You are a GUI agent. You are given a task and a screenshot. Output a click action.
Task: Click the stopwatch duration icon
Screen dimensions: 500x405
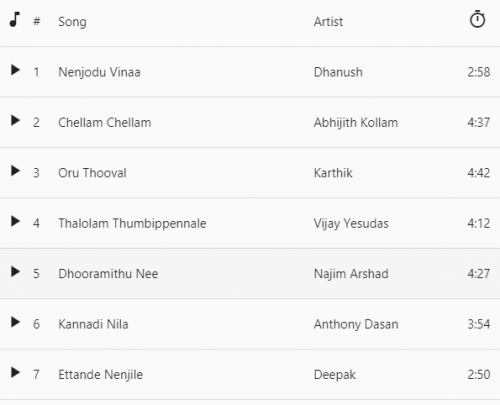pos(477,19)
